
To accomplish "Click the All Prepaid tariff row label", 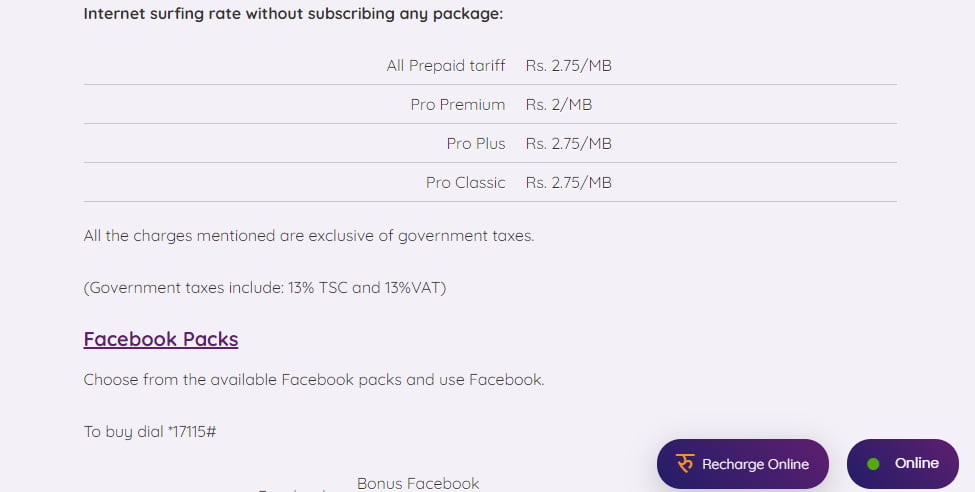I will click(x=446, y=66).
